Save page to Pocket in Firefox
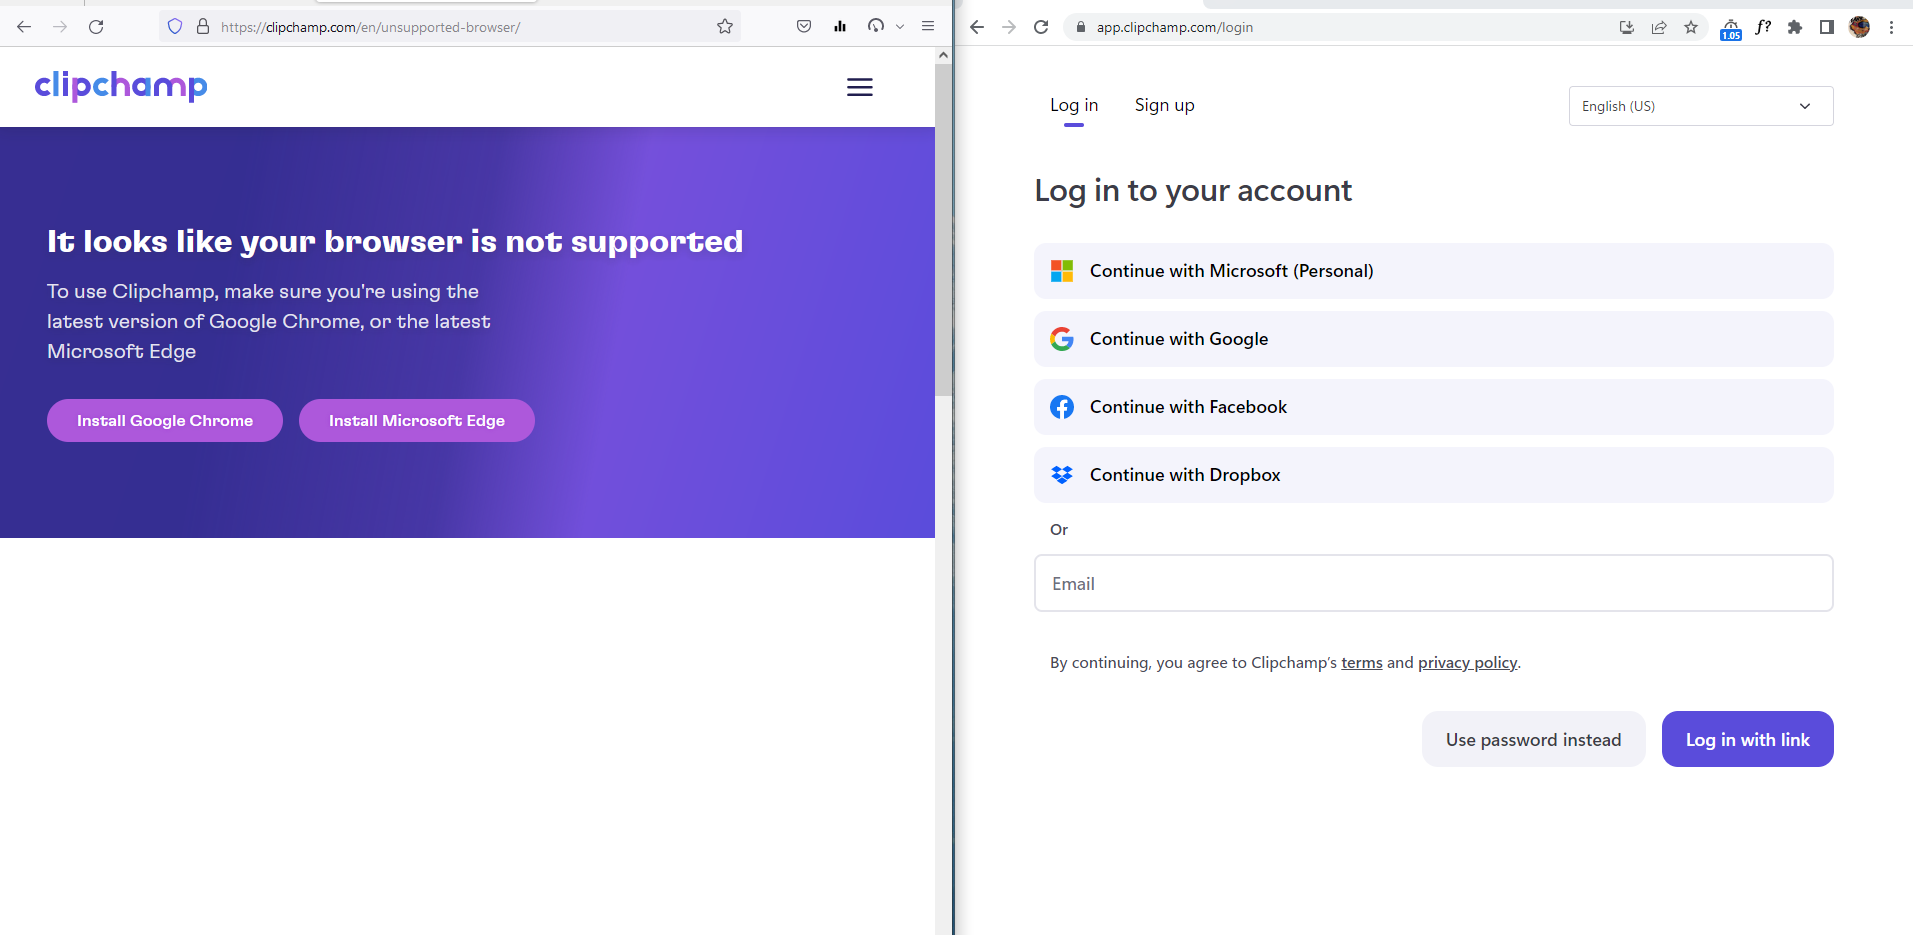 click(803, 26)
